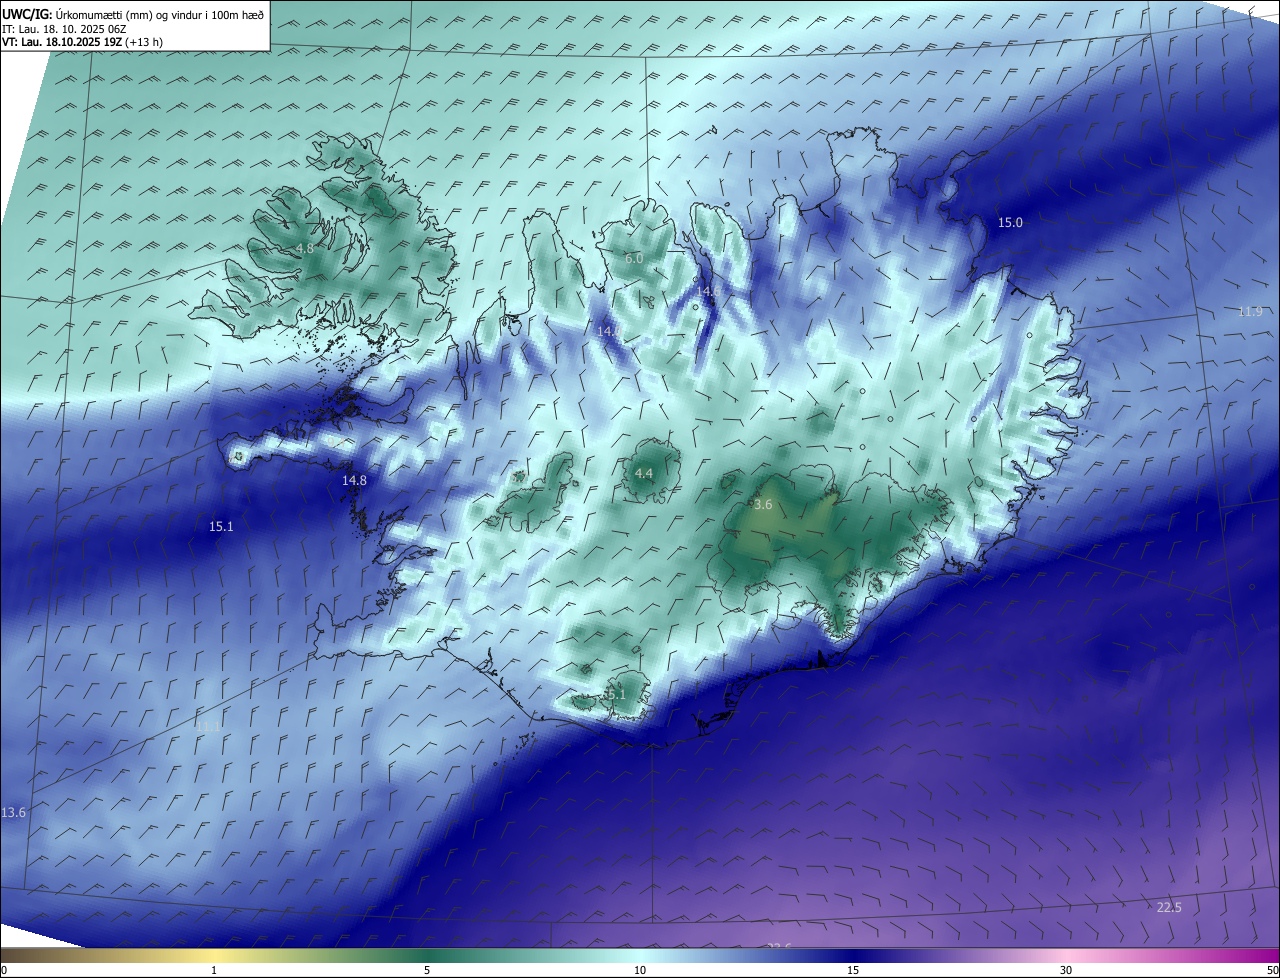Click the 5 label on the color scale
Viewport: 1280px width, 978px height.
point(427,970)
